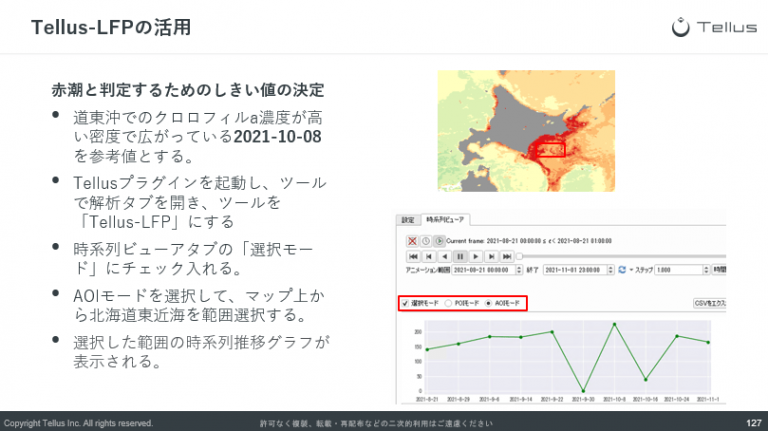Rewind animation to the start

413,256
